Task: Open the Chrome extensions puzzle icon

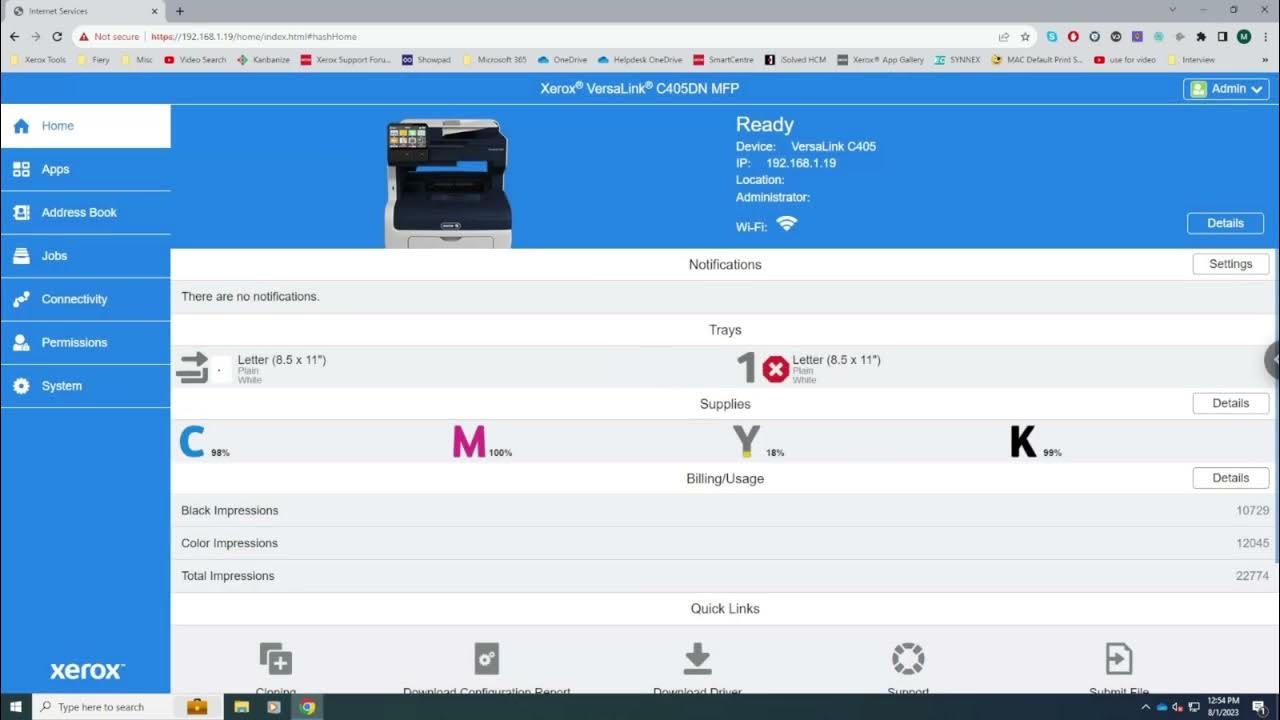Action: click(x=1201, y=36)
